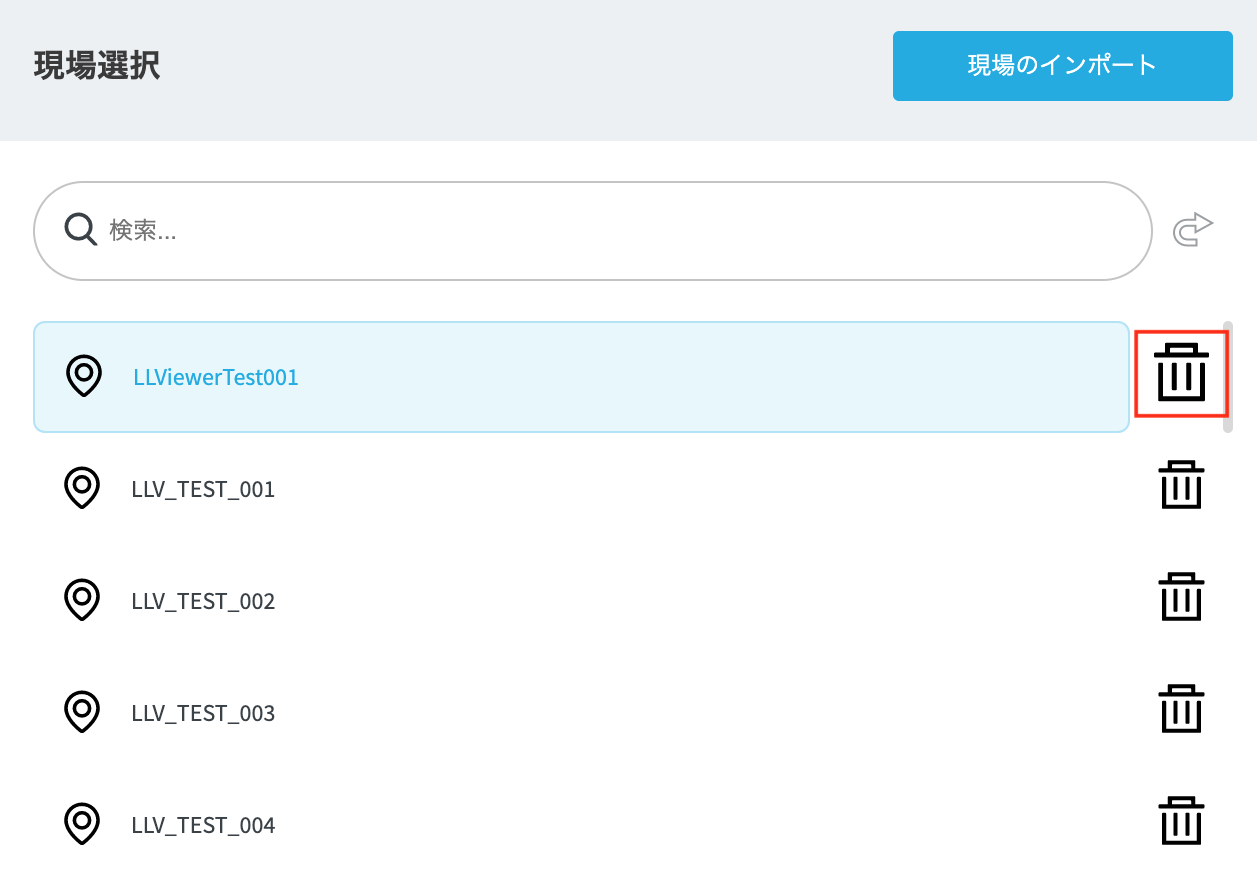Click the magnifying glass search icon

click(x=81, y=230)
